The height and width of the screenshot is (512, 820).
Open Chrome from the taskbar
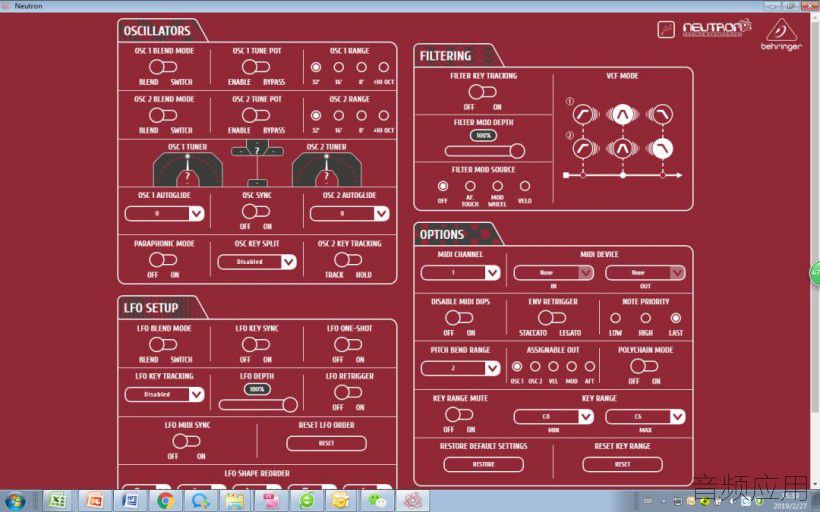tap(165, 501)
